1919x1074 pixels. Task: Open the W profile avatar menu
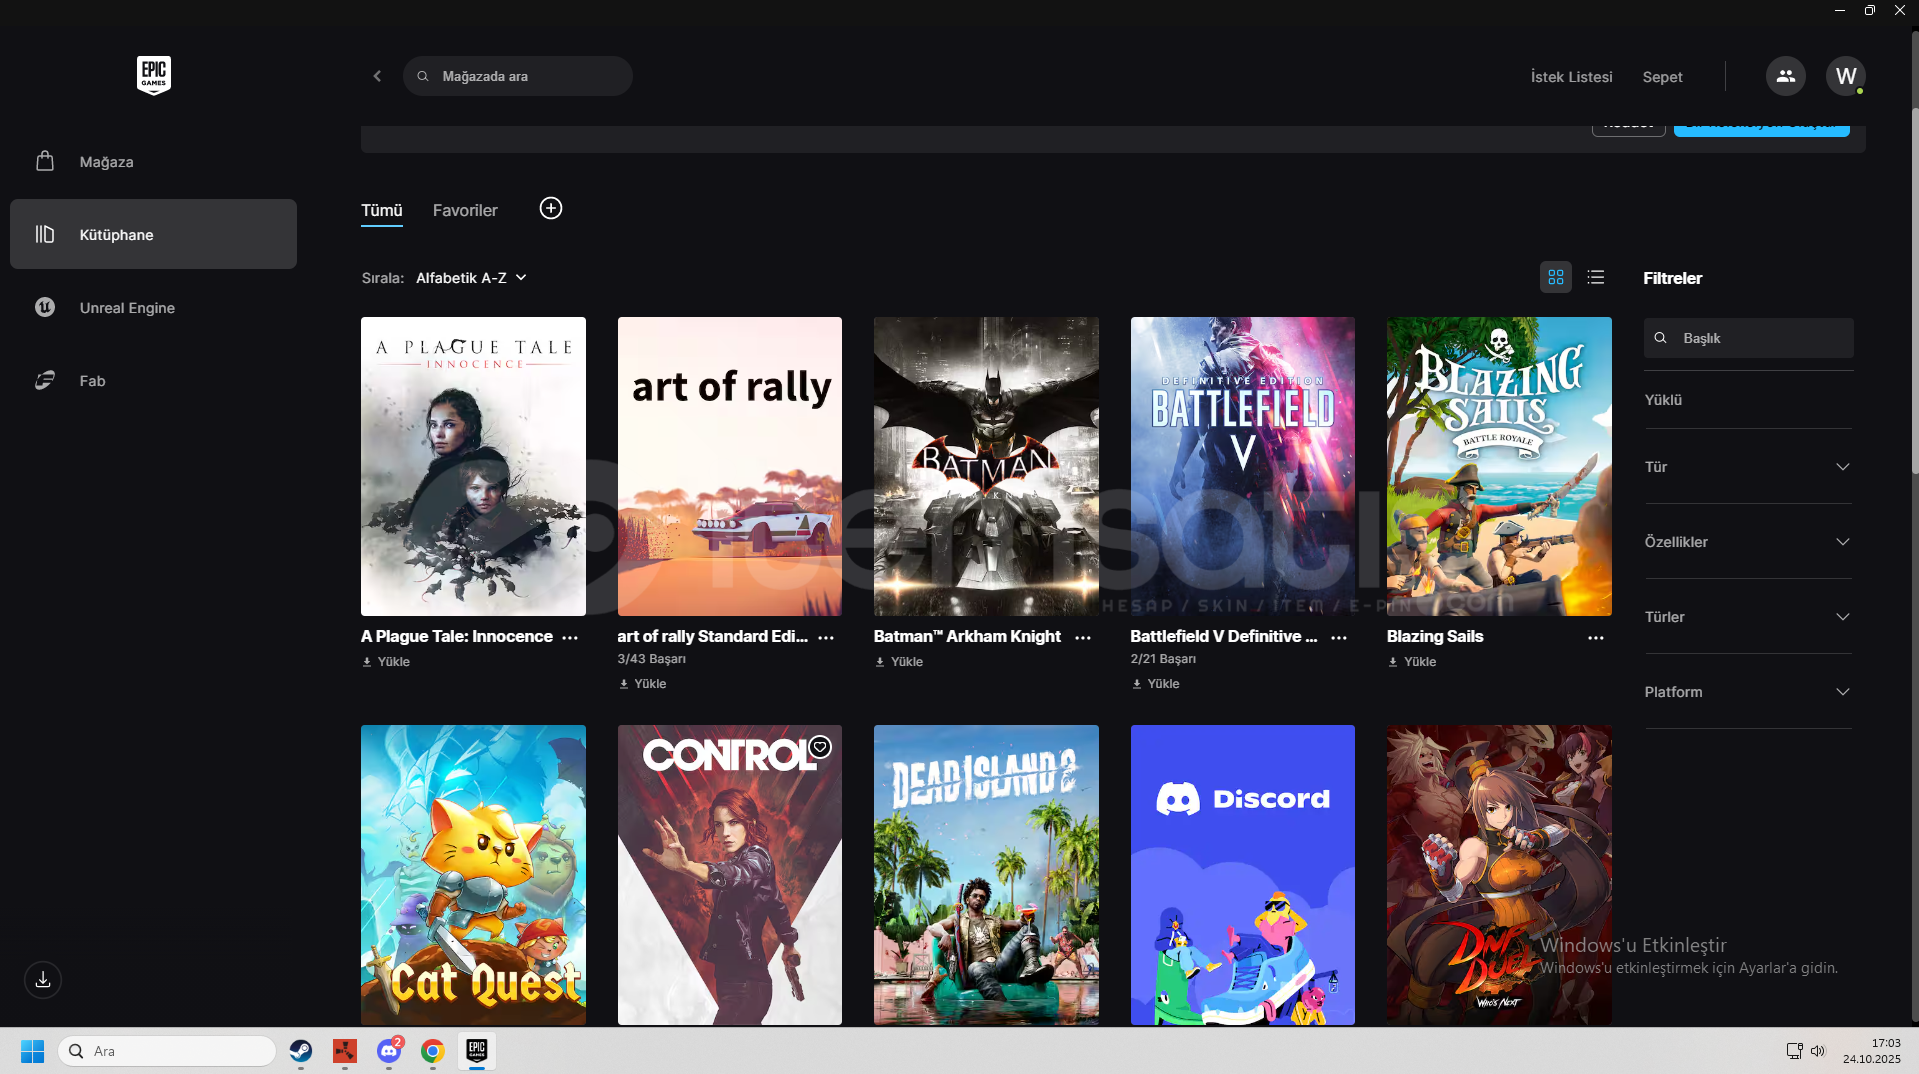point(1845,76)
